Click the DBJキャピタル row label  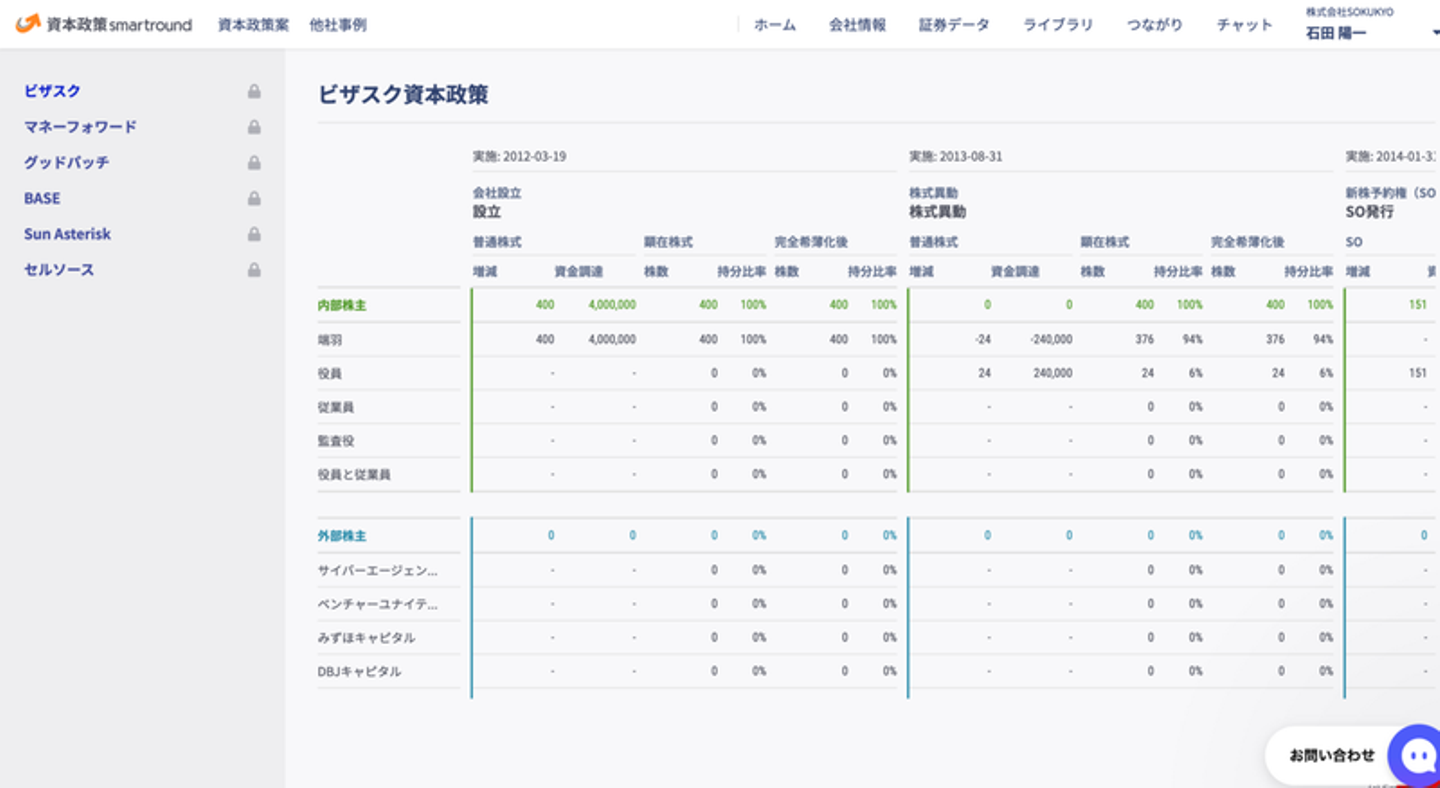359,672
